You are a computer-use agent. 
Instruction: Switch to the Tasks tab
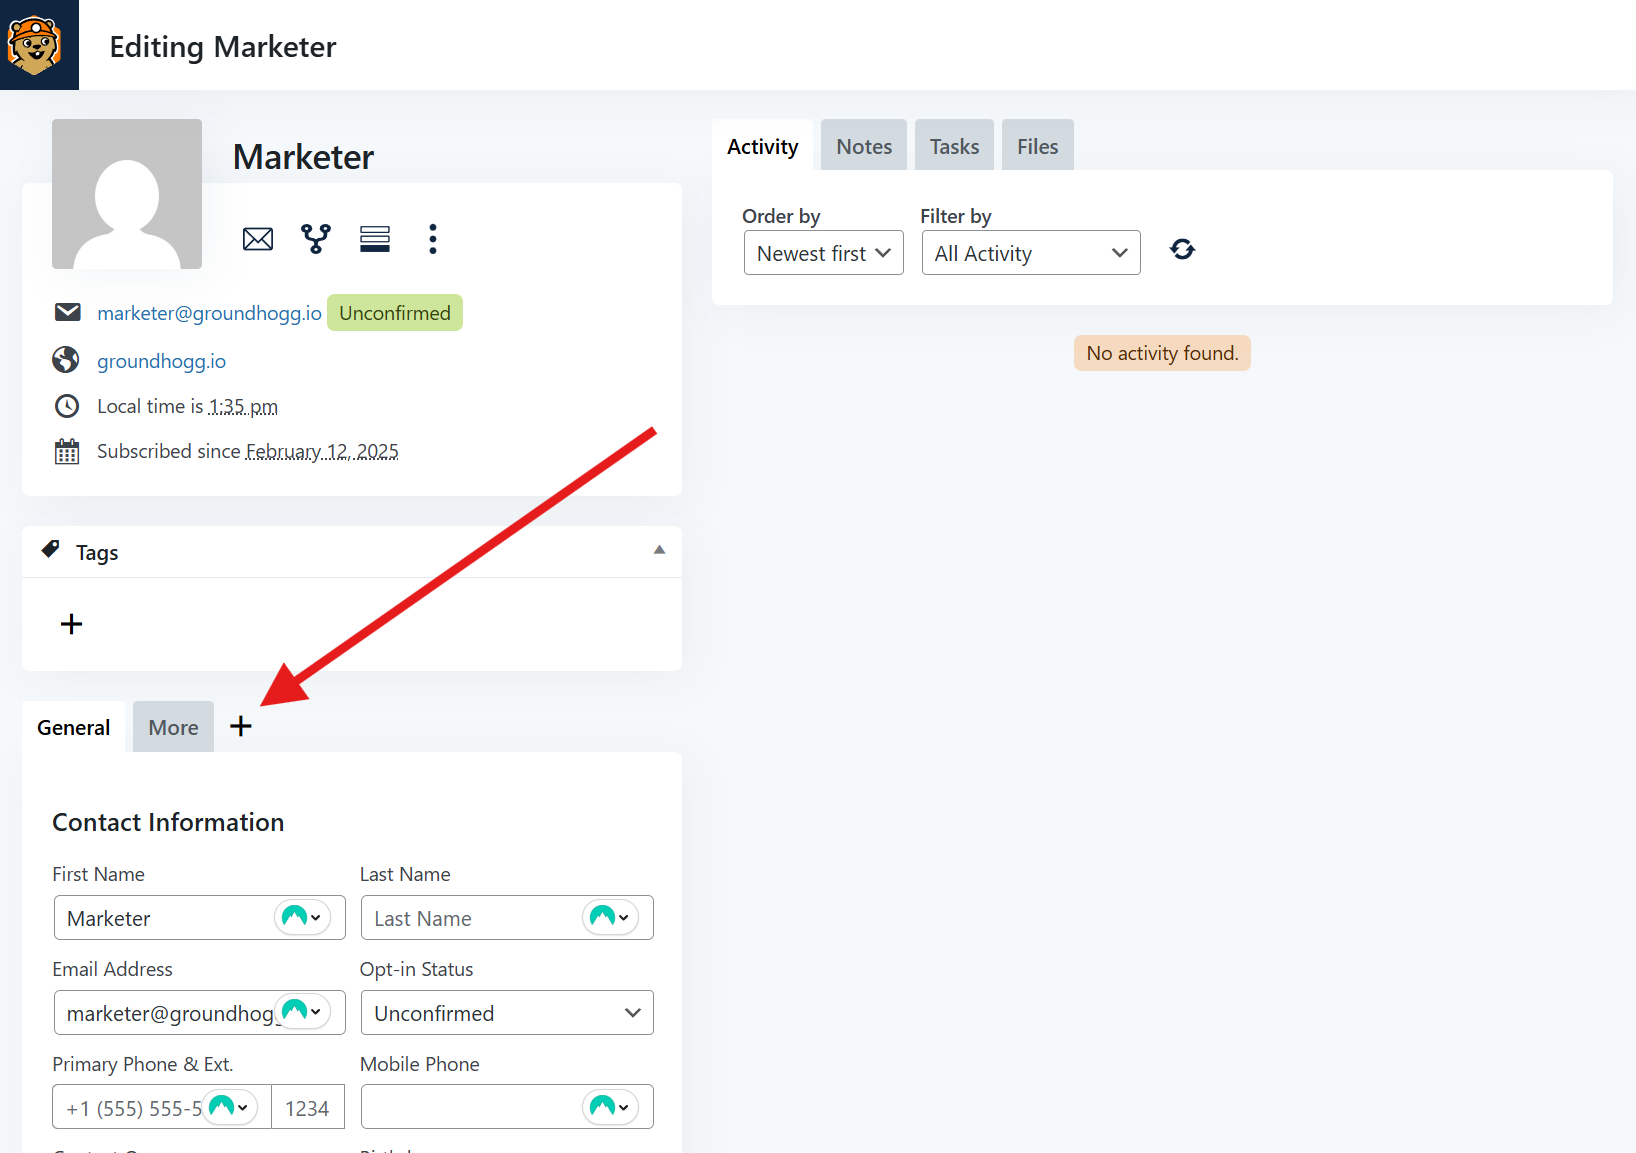point(954,146)
